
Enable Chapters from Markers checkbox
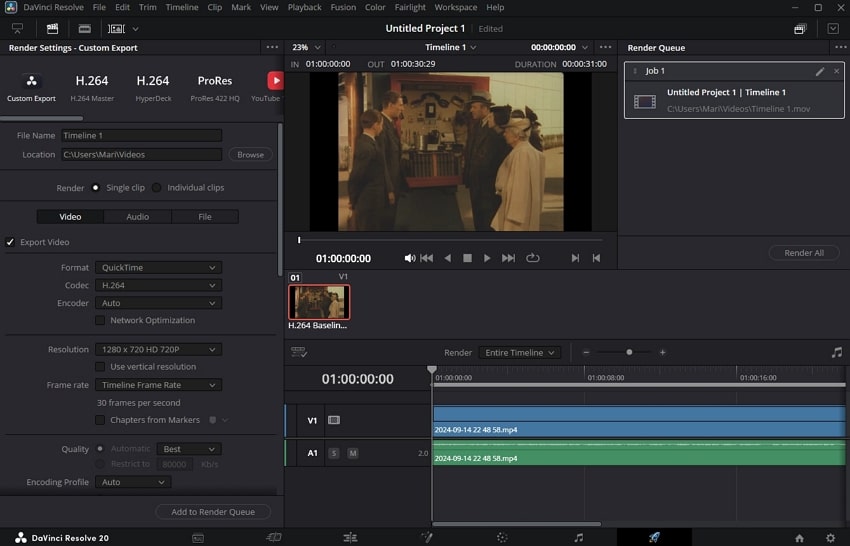pos(100,420)
